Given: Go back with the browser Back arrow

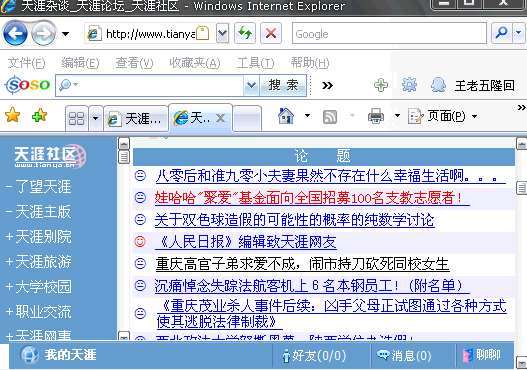Looking at the screenshot, I should (x=15, y=33).
